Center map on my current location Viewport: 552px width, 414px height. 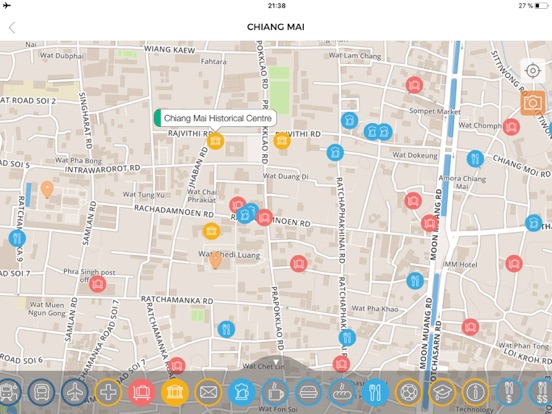click(533, 71)
